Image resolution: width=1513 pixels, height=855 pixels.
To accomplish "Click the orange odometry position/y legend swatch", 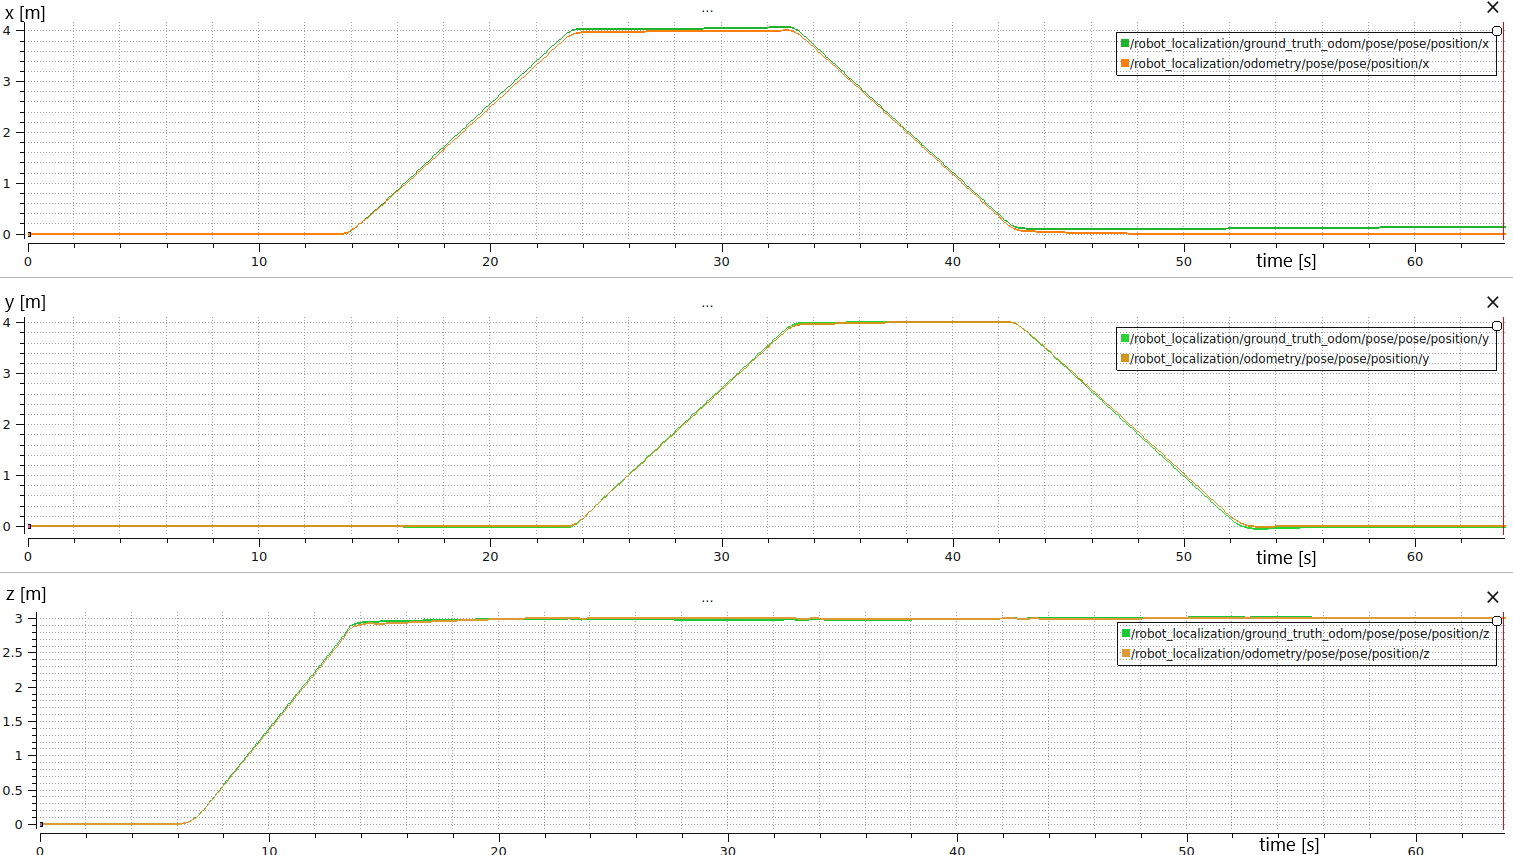I will click(1125, 359).
